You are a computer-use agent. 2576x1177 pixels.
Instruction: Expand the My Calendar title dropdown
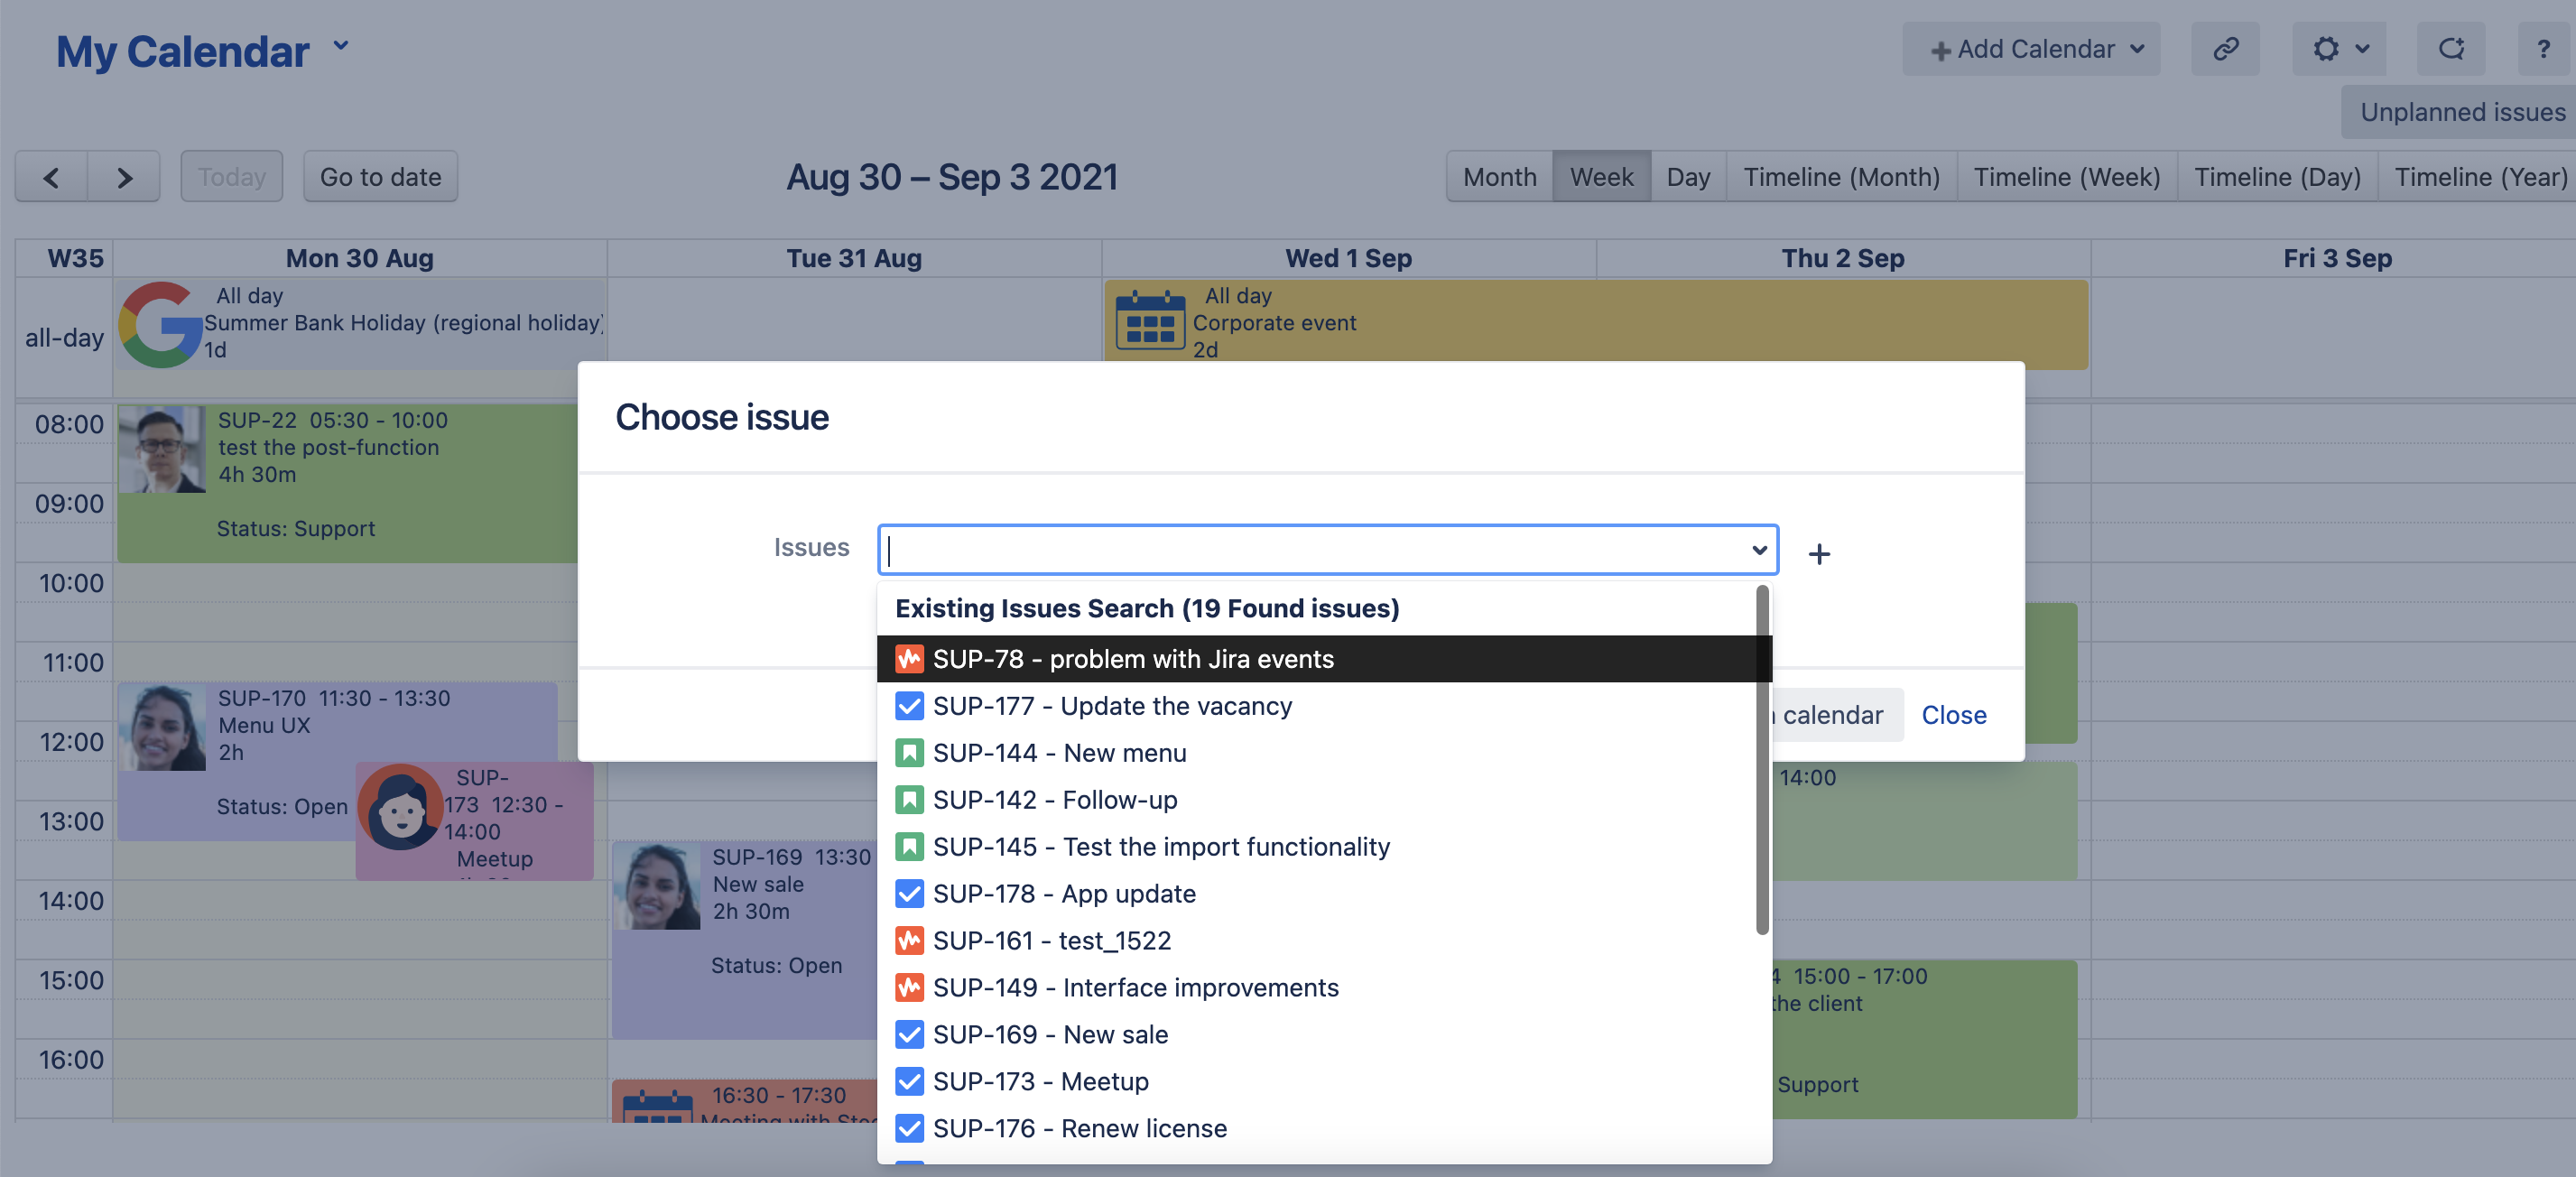(x=341, y=46)
